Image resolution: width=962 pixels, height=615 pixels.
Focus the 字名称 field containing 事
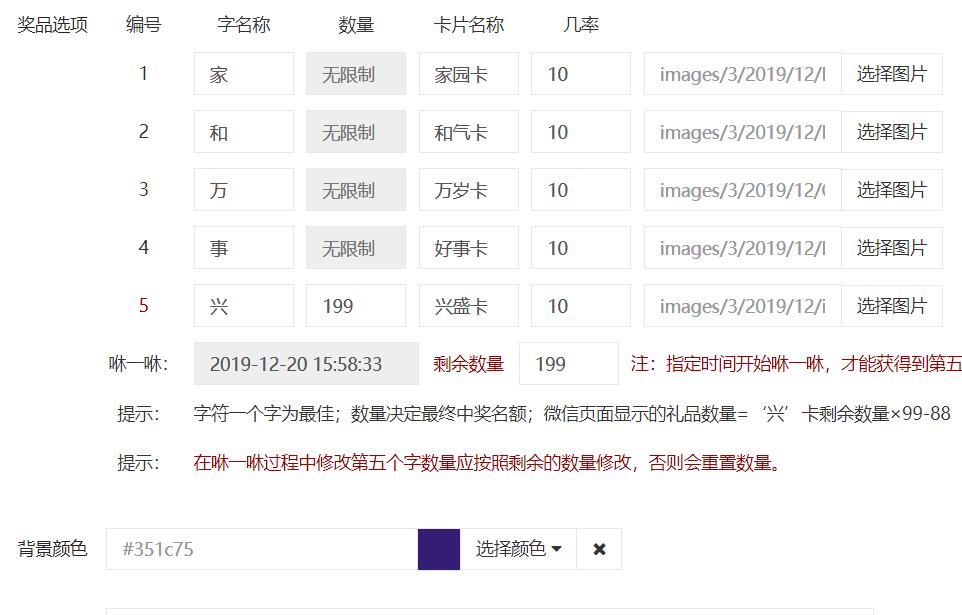tap(244, 248)
